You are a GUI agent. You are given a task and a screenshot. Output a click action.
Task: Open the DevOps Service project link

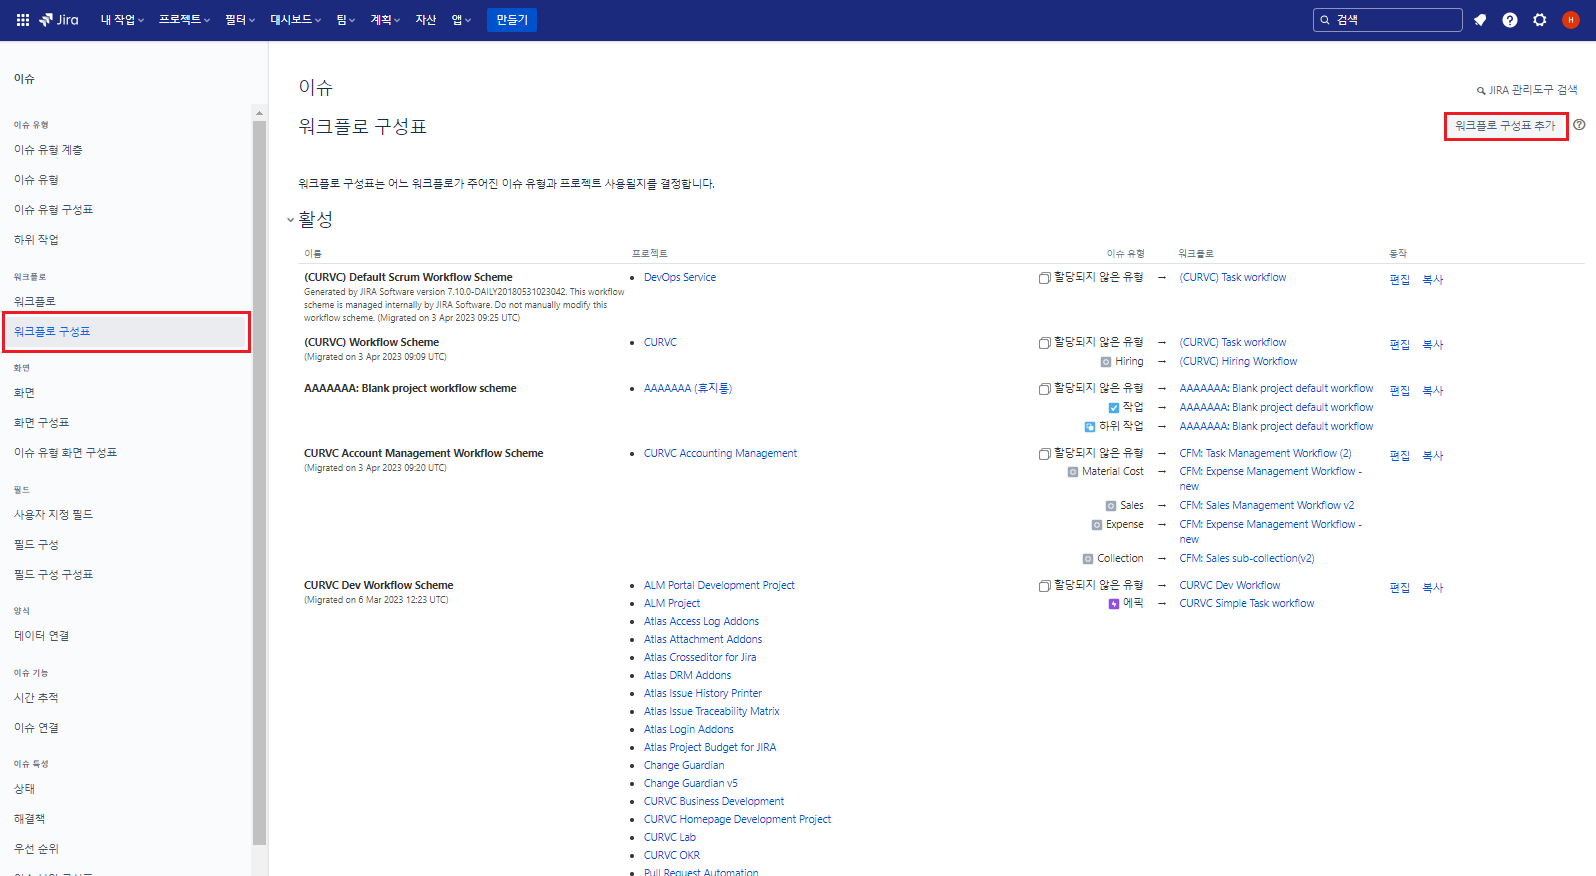[680, 278]
